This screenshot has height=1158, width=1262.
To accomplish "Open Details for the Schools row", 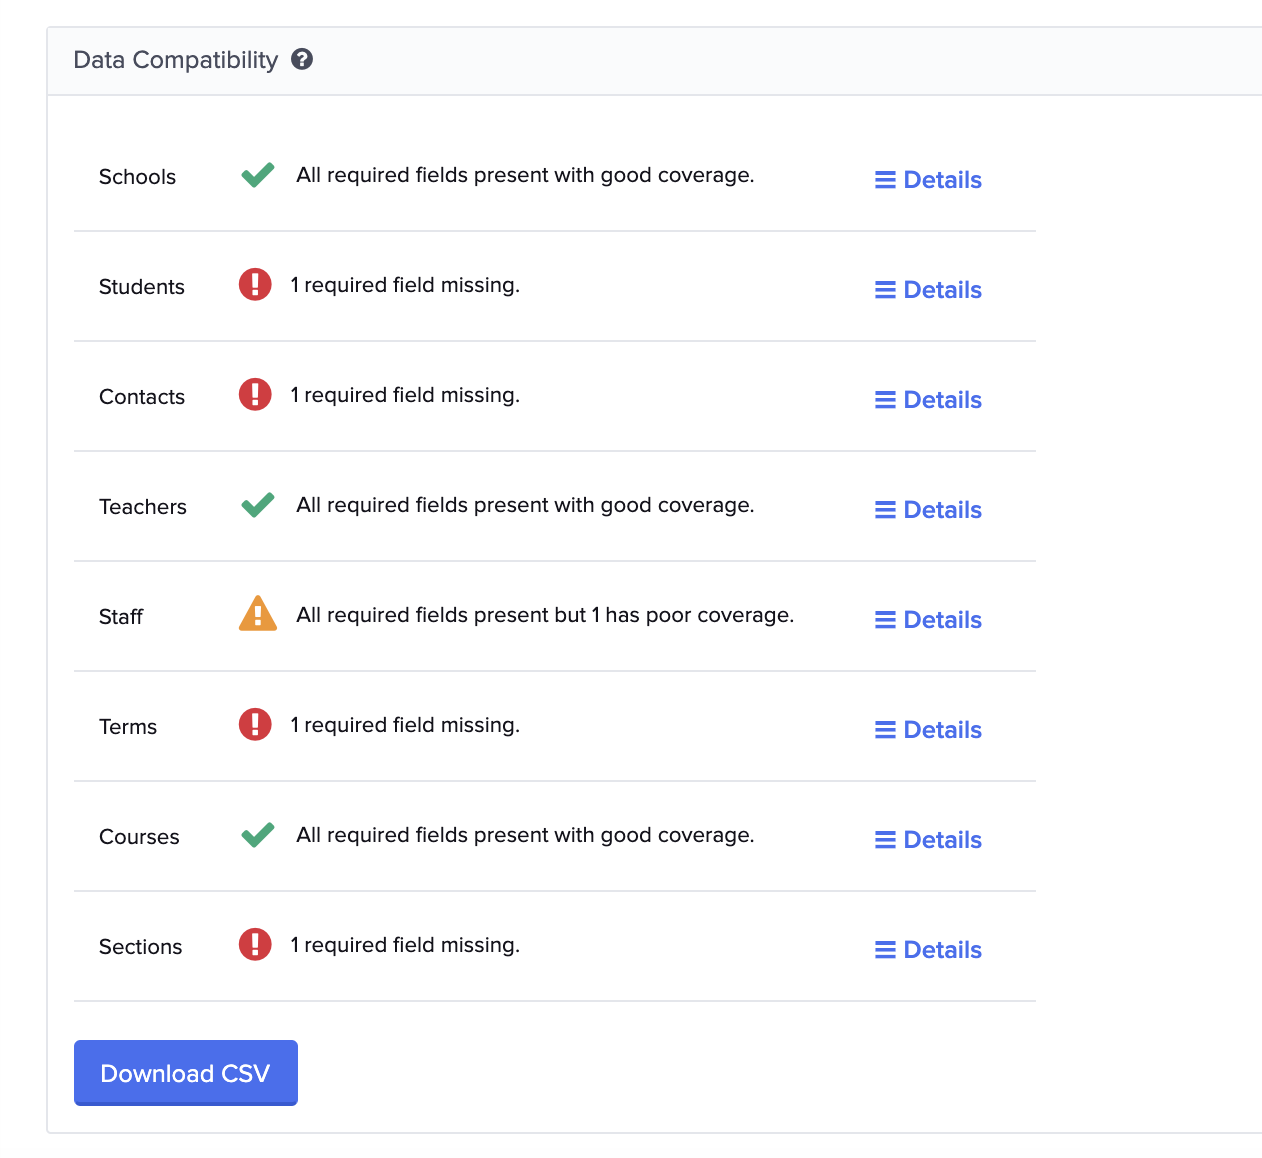I will [x=927, y=179].
